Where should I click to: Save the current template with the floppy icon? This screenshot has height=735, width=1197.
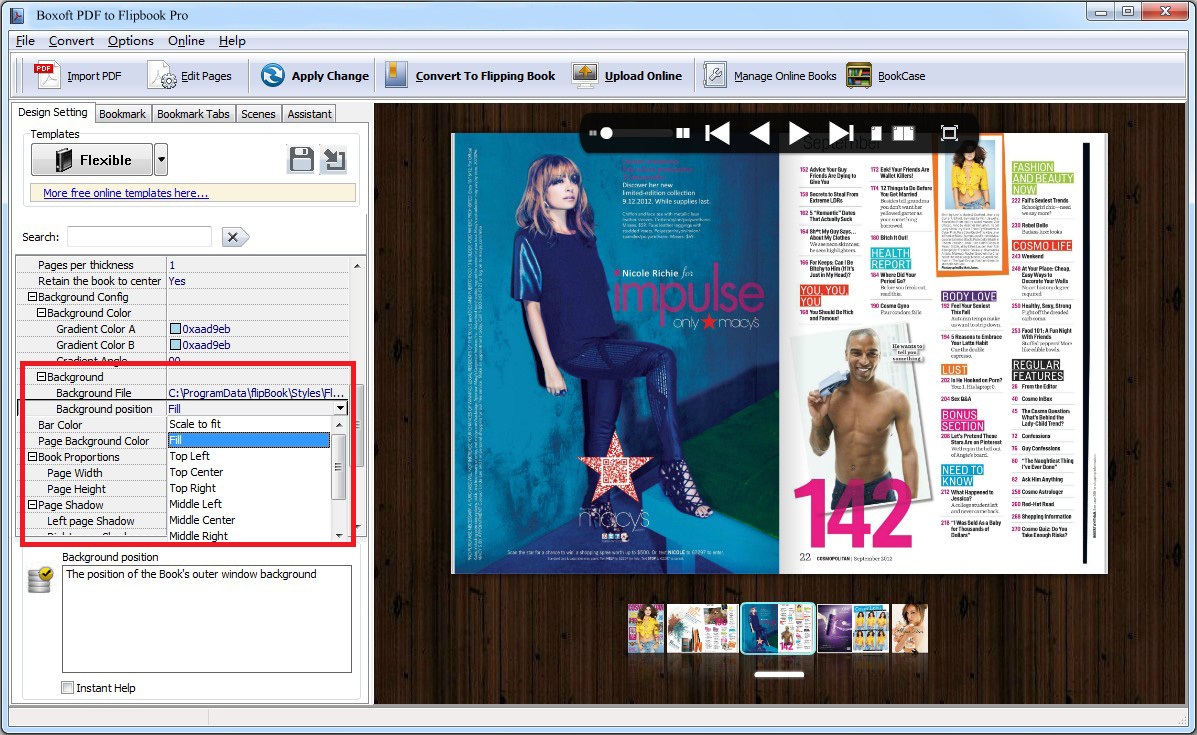click(302, 160)
